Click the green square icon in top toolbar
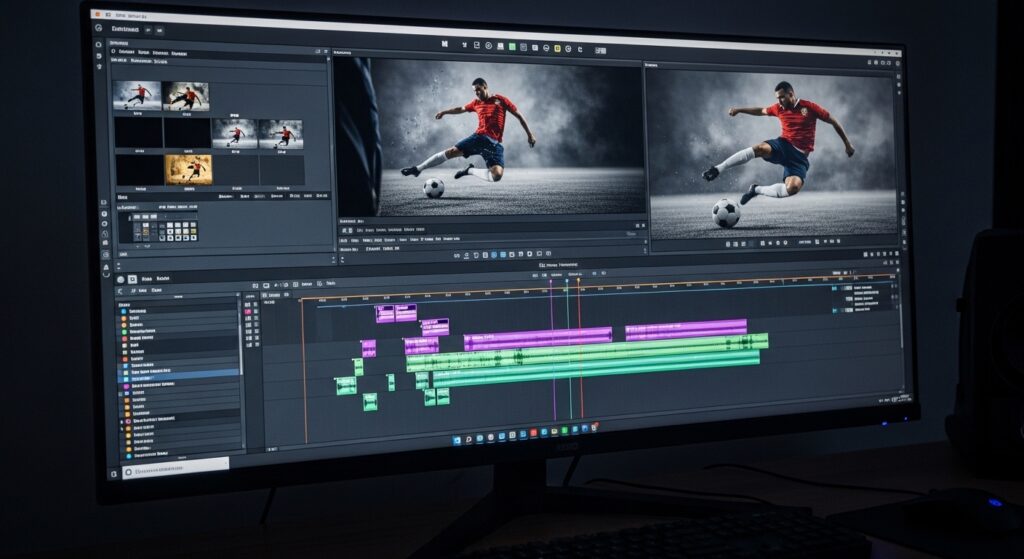 point(511,46)
